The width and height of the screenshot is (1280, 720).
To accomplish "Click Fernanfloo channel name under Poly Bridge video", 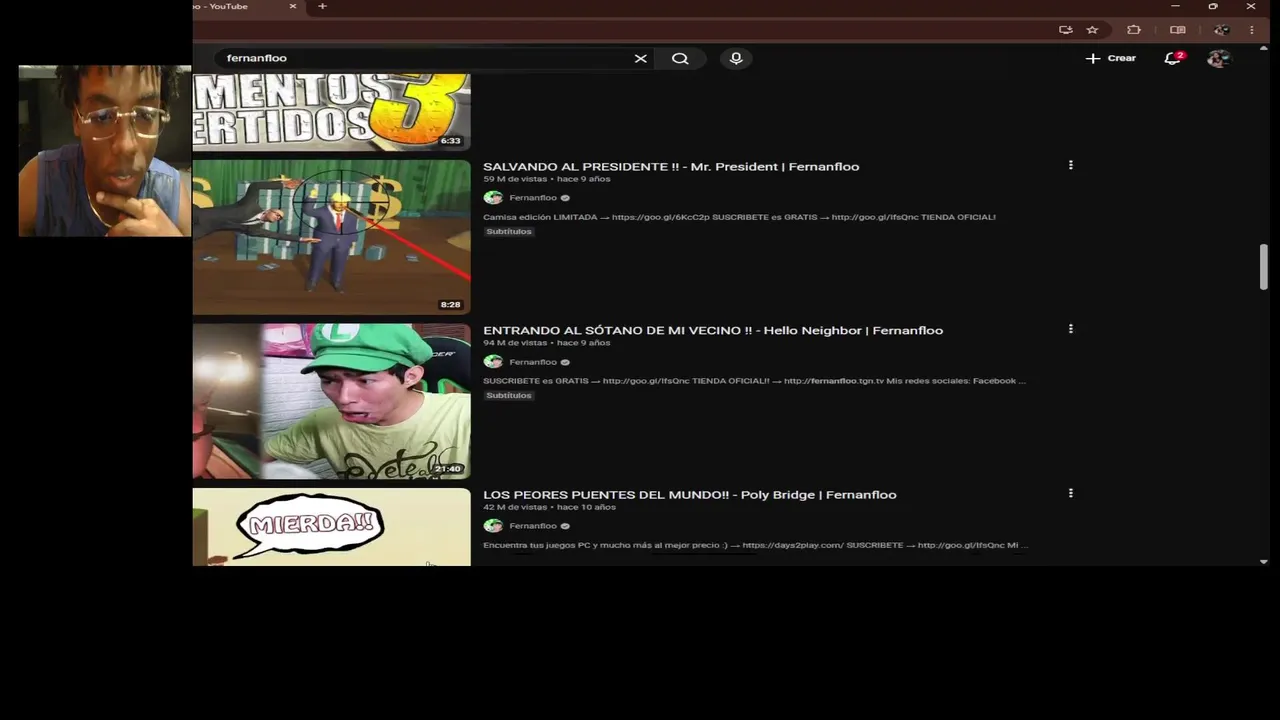I will [533, 526].
